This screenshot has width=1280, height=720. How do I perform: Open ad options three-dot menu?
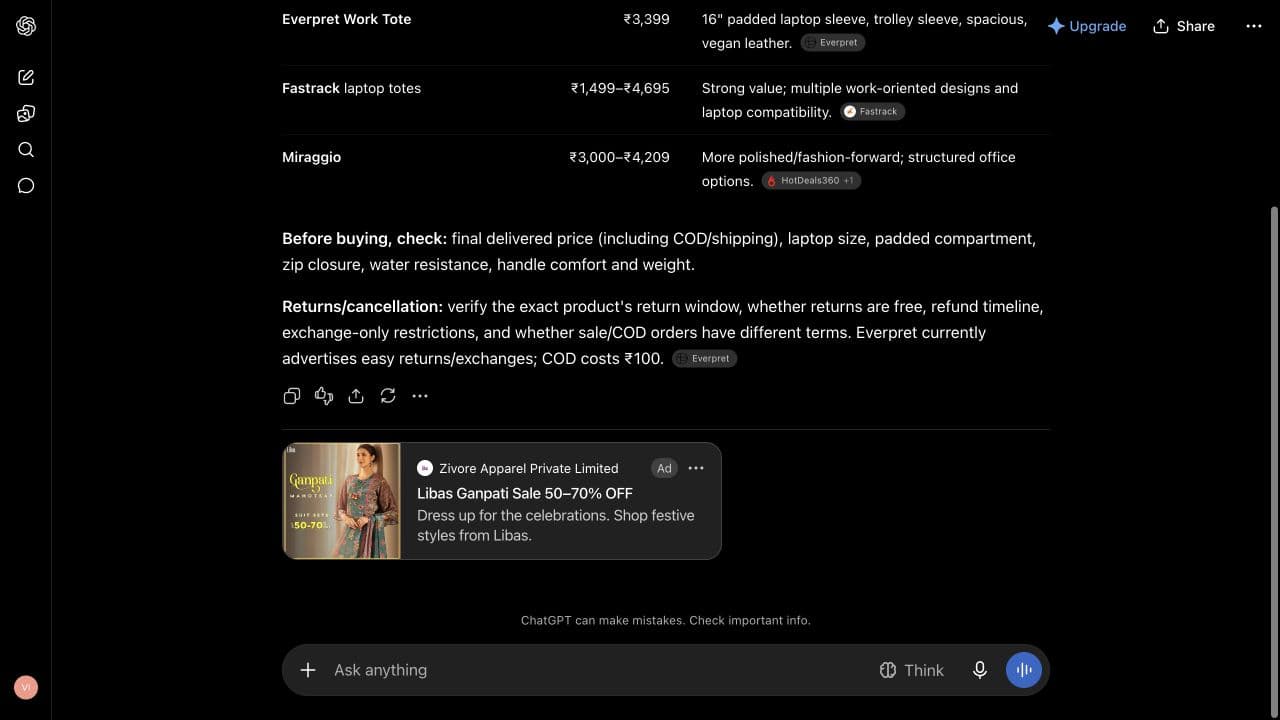click(696, 468)
